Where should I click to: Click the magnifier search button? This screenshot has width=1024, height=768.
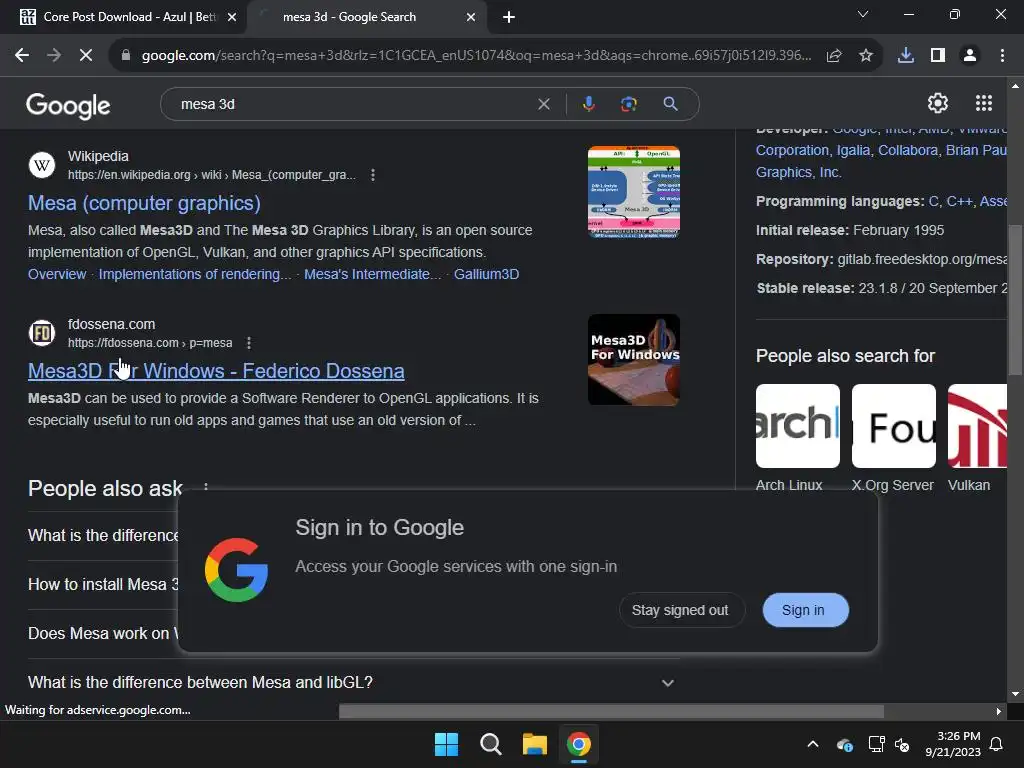click(x=670, y=104)
